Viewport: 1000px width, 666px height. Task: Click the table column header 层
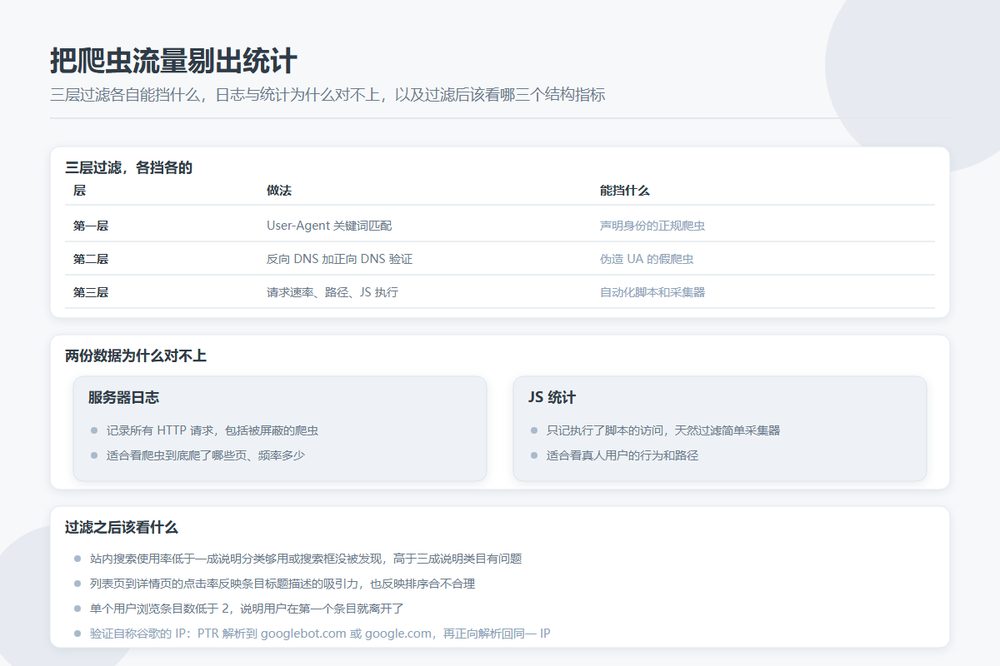(79, 190)
